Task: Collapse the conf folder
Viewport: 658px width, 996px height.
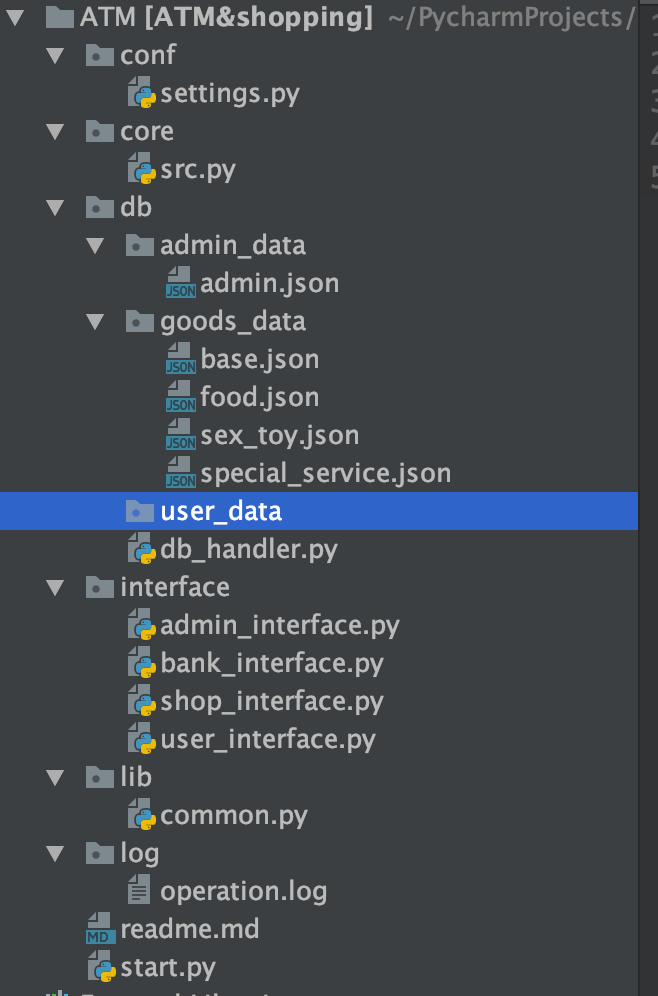Action: click(54, 55)
